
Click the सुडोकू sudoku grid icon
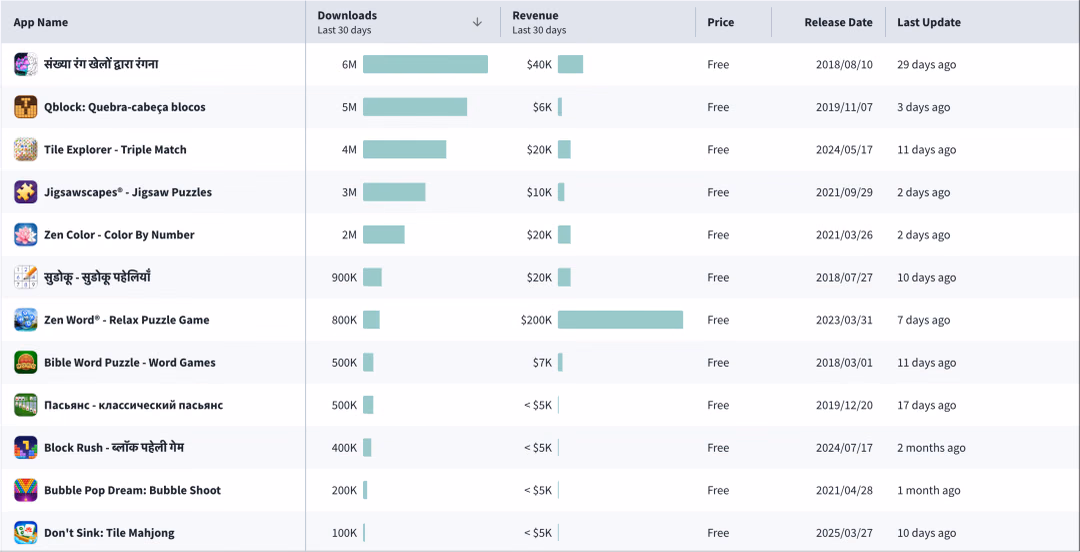tap(25, 277)
